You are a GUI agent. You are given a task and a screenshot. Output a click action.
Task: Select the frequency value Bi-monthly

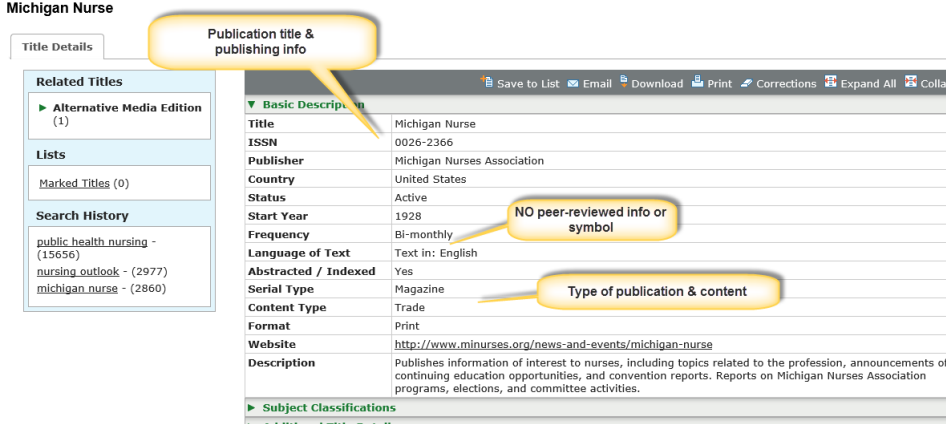click(x=424, y=235)
